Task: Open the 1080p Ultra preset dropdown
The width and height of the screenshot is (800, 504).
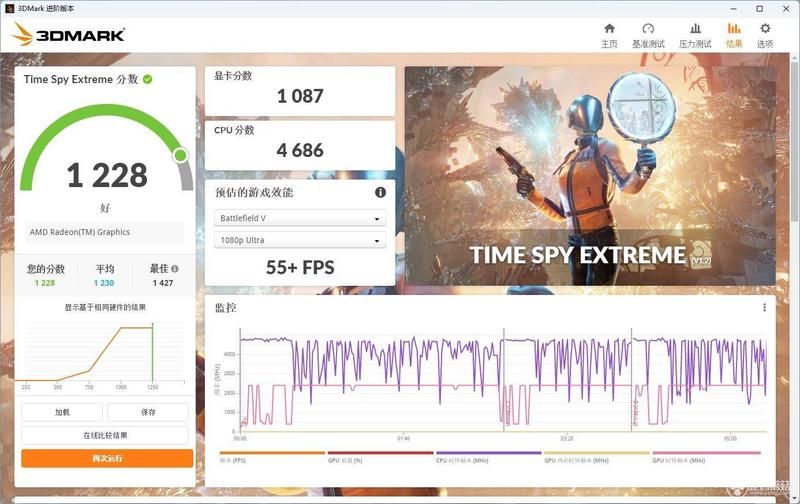Action: pyautogui.click(x=300, y=240)
